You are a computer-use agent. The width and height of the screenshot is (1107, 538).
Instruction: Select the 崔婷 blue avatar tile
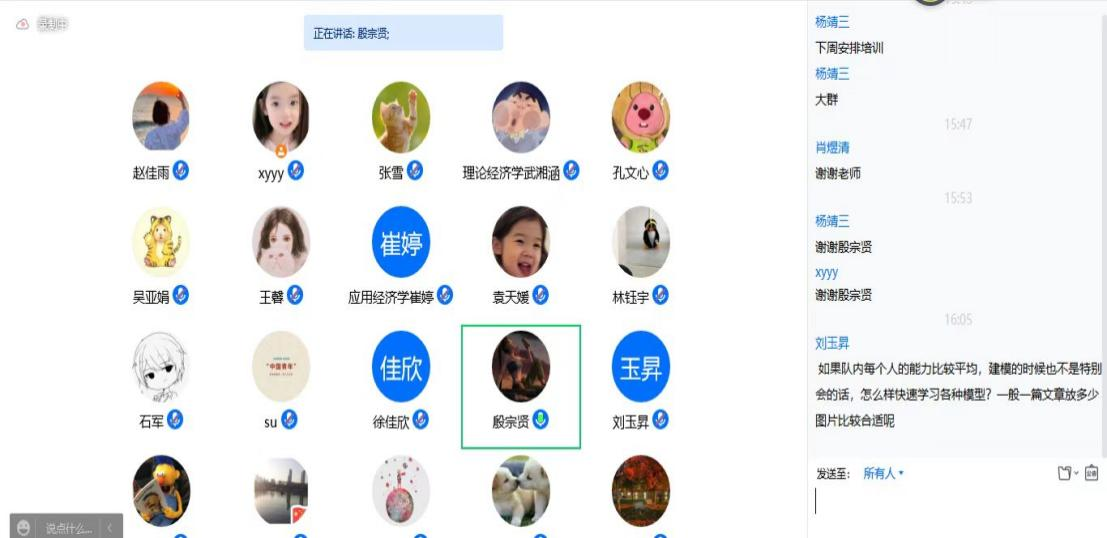pyautogui.click(x=401, y=242)
